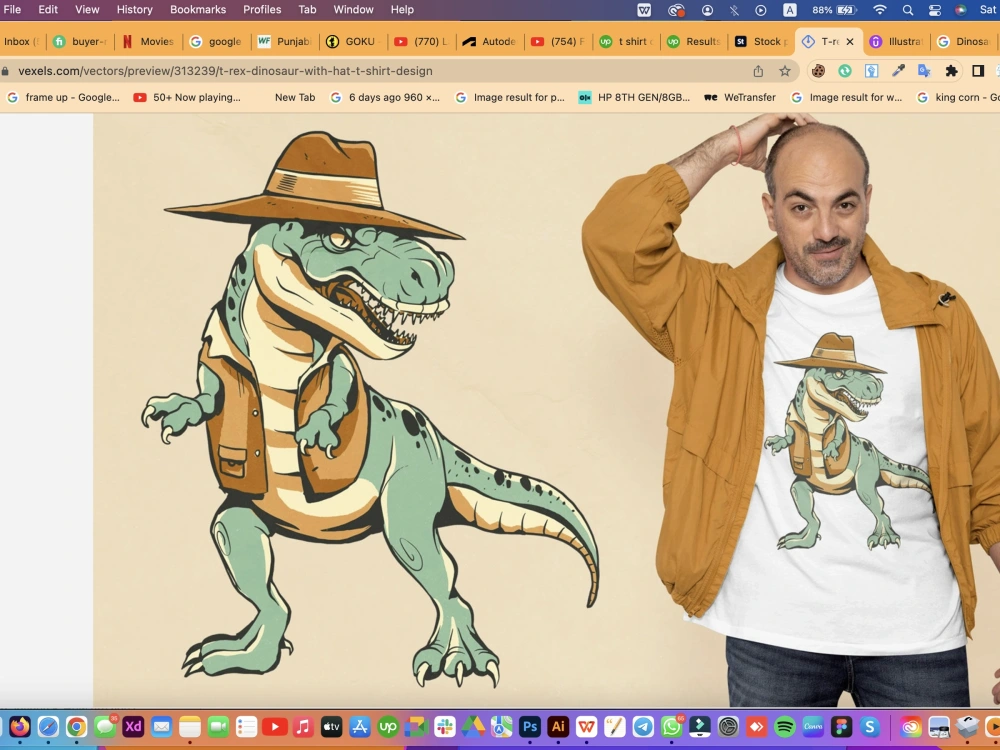The height and width of the screenshot is (750, 1000).
Task: Switch to the Autodesk tab
Action: click(x=490, y=41)
